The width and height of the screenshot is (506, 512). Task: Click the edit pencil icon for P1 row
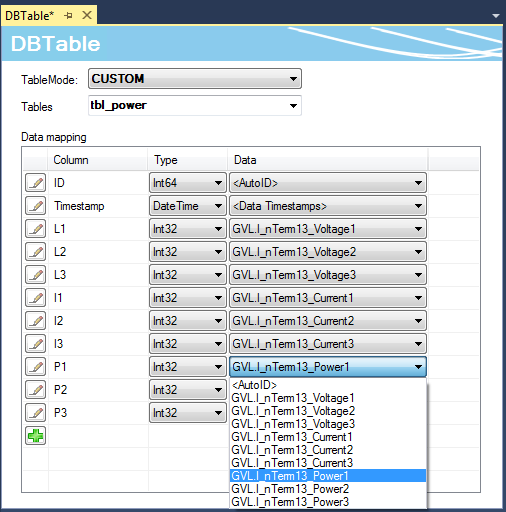click(x=35, y=367)
